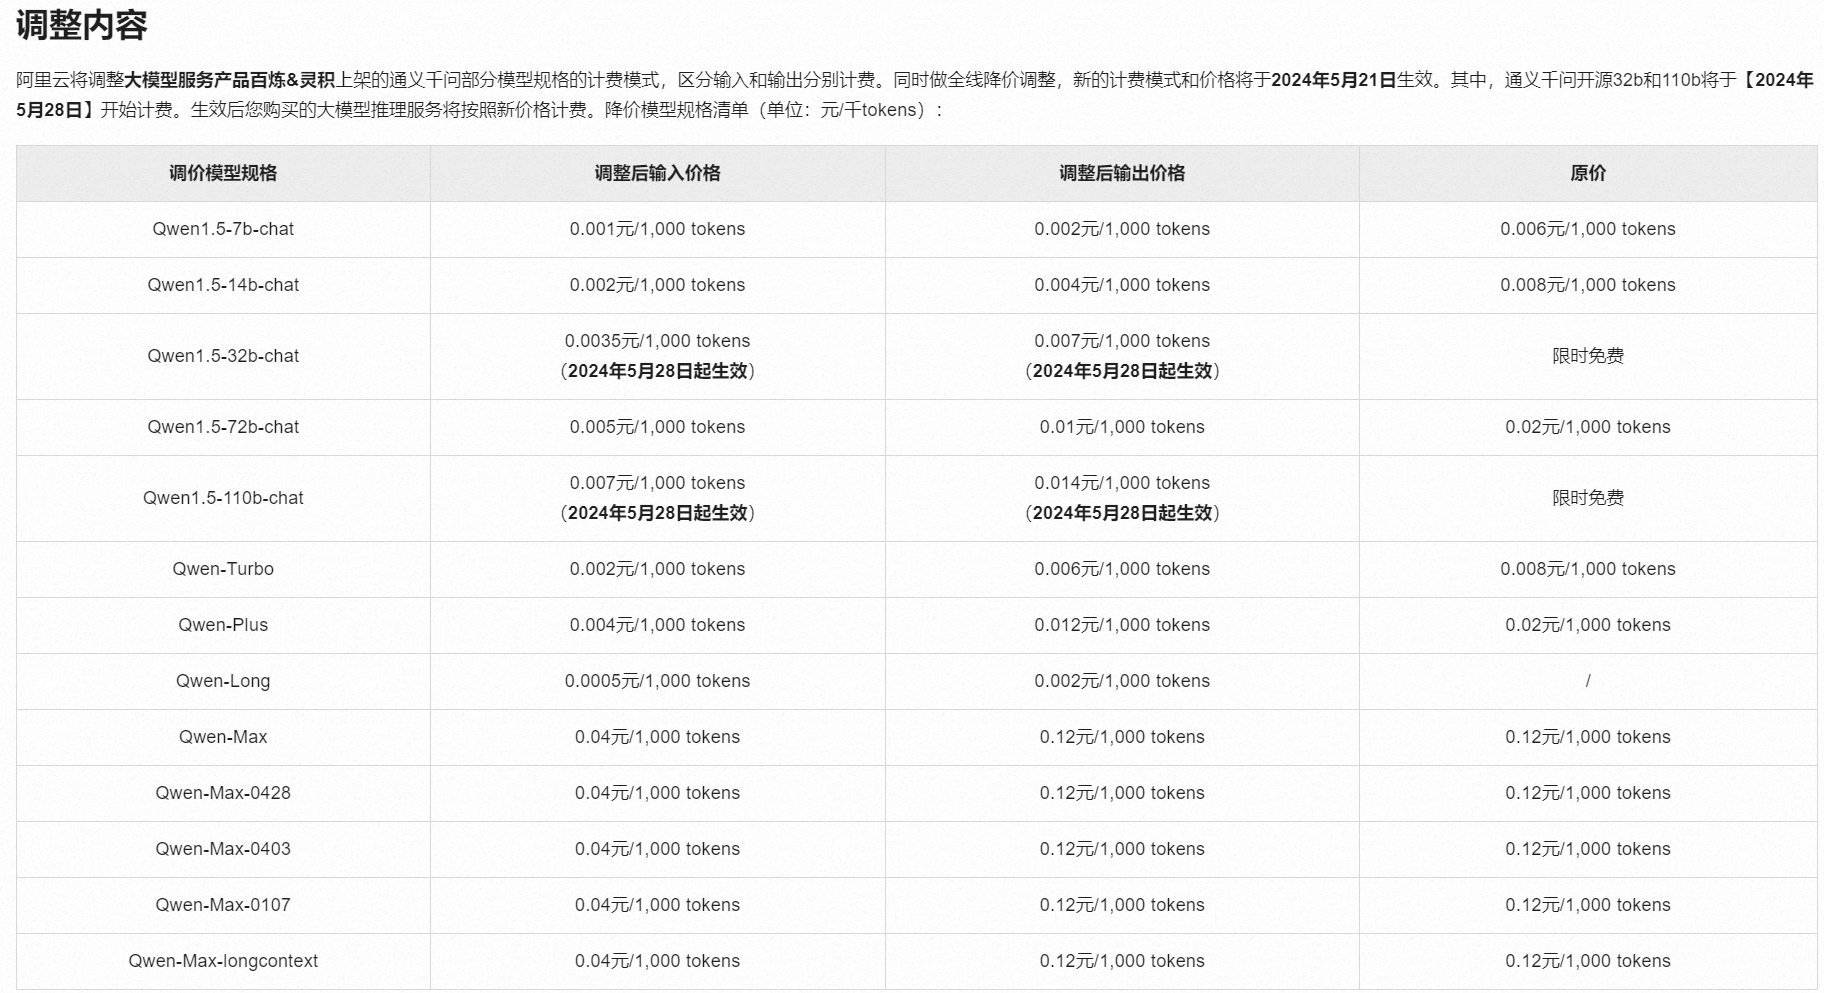Image resolution: width=1824 pixels, height=993 pixels.
Task: Click the Qwen1.5-32b-chat input price 0.0035元
Action: point(657,341)
